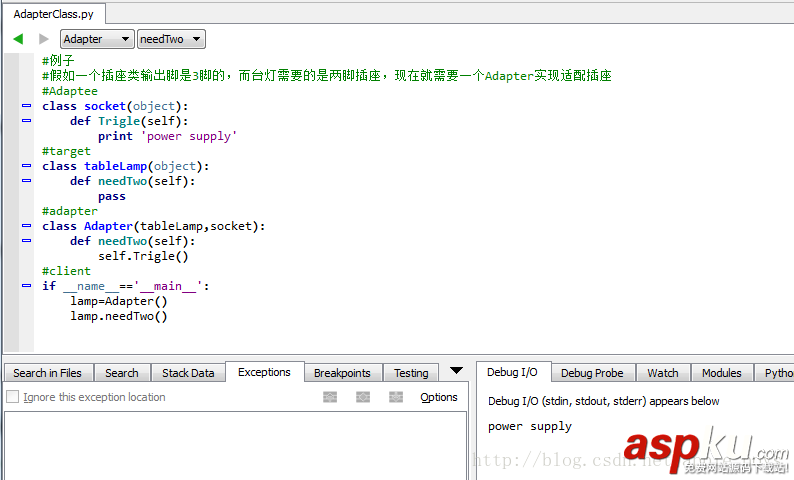Click the #client comment line
This screenshot has height=480, width=794.
click(x=66, y=271)
